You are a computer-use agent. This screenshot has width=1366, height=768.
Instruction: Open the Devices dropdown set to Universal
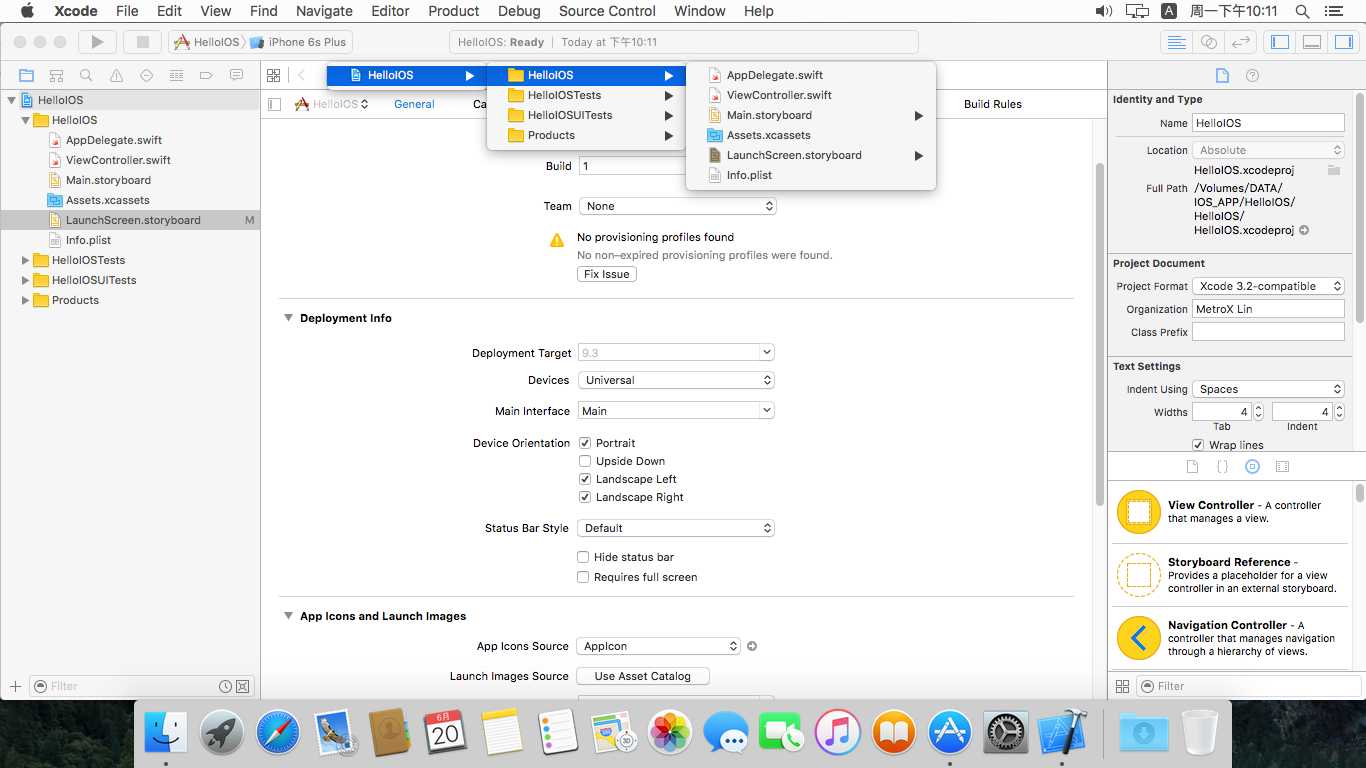point(677,380)
